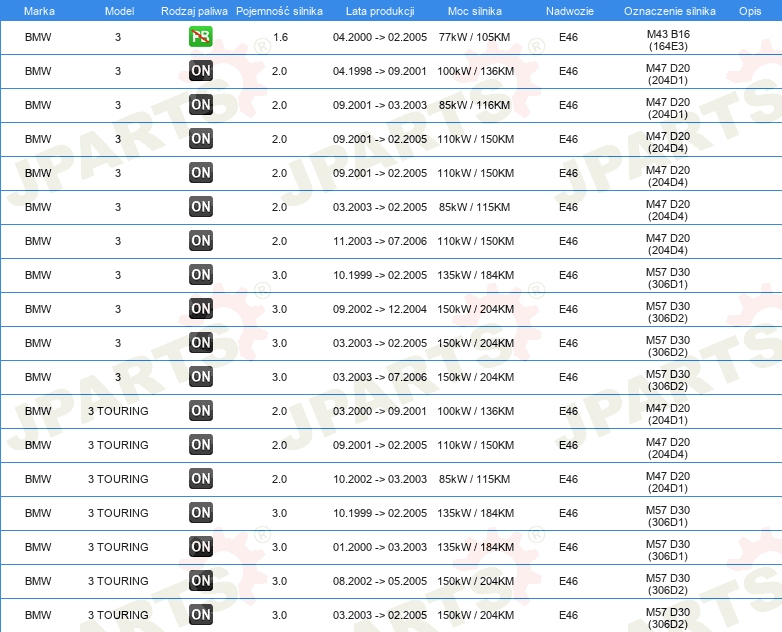Click the Lata produkcji column header
The height and width of the screenshot is (632, 782).
380,11
